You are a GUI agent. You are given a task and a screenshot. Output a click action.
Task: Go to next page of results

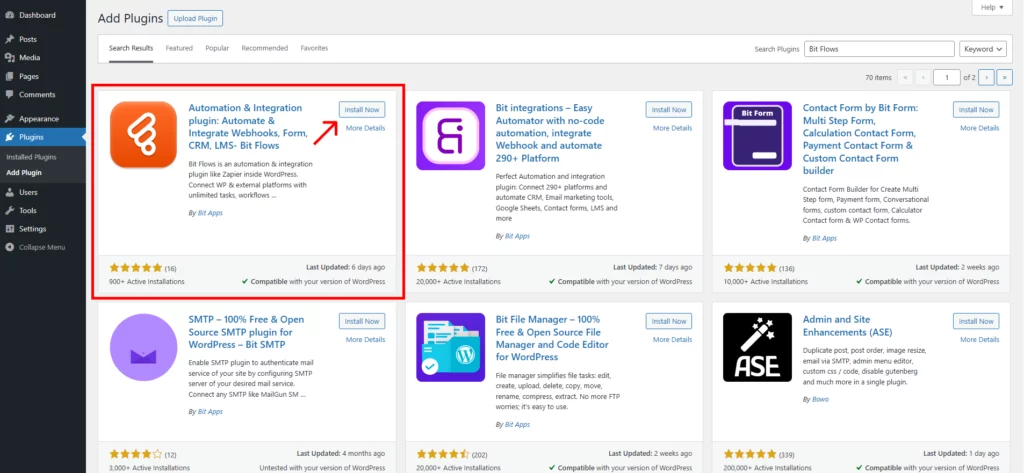986,76
